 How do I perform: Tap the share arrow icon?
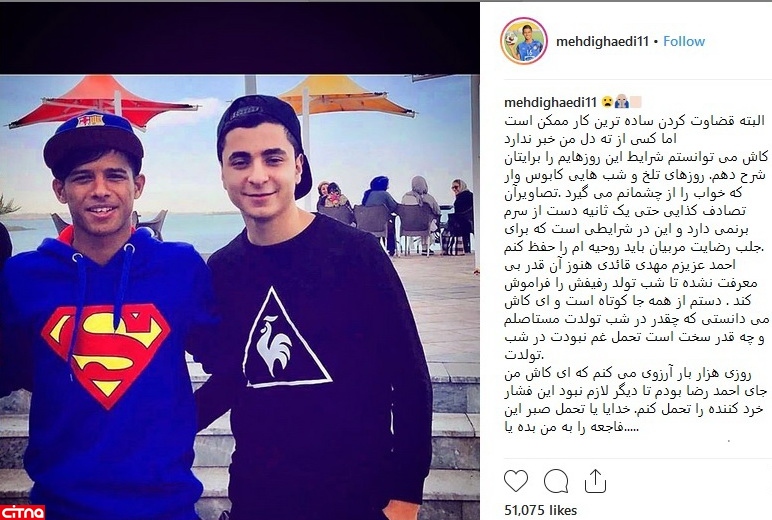tap(595, 481)
